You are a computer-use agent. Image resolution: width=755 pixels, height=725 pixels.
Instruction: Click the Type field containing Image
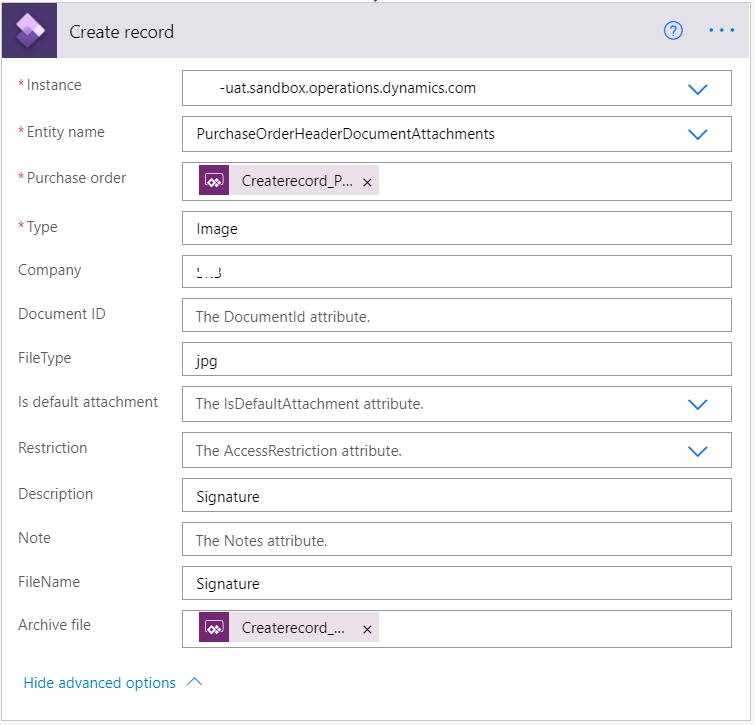click(x=456, y=228)
